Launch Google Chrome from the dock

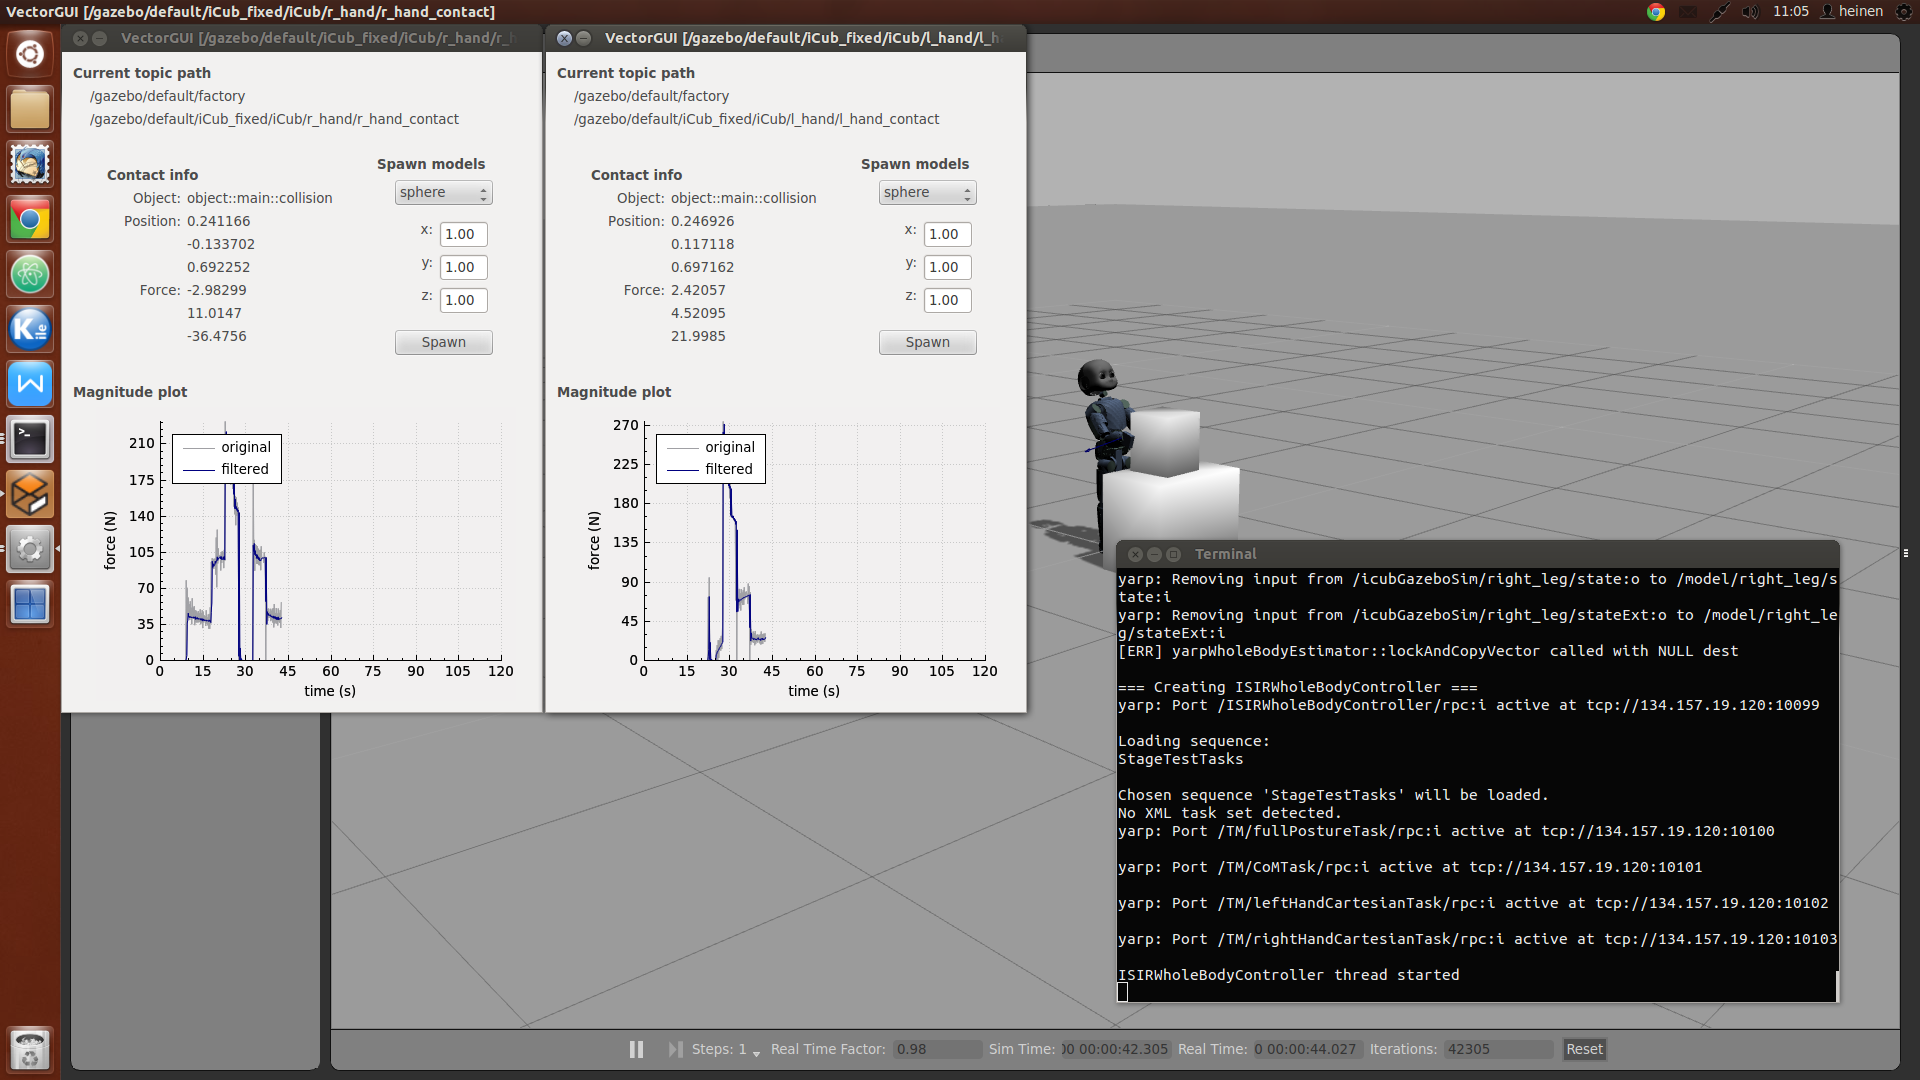(29, 219)
